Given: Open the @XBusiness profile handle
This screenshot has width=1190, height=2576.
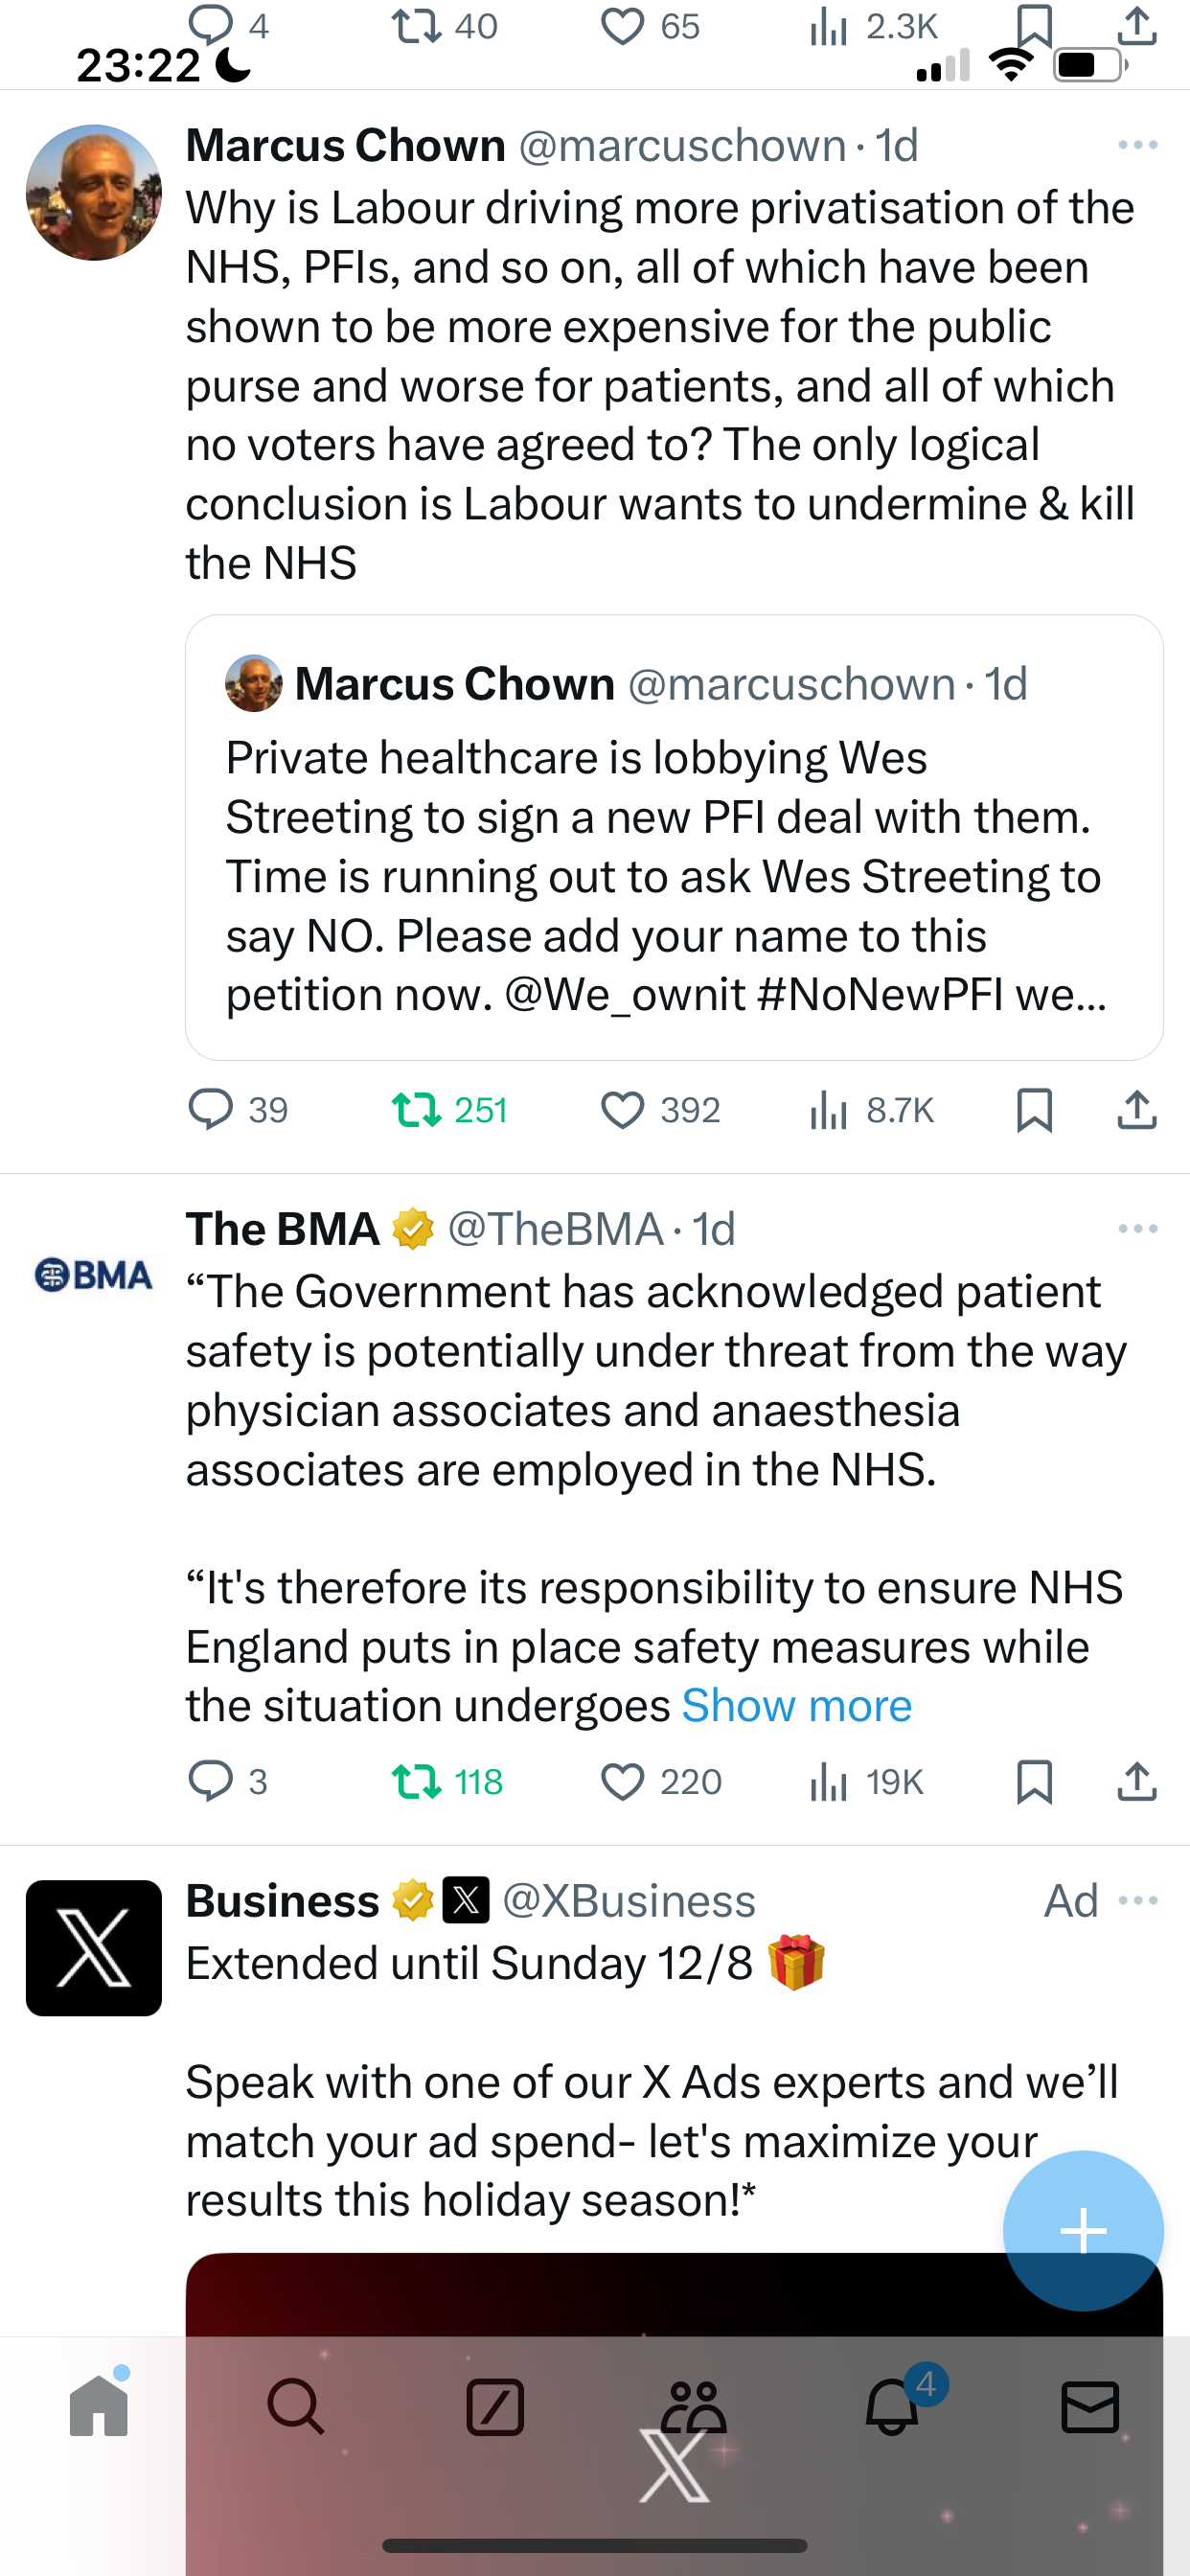Looking at the screenshot, I should click(628, 1900).
